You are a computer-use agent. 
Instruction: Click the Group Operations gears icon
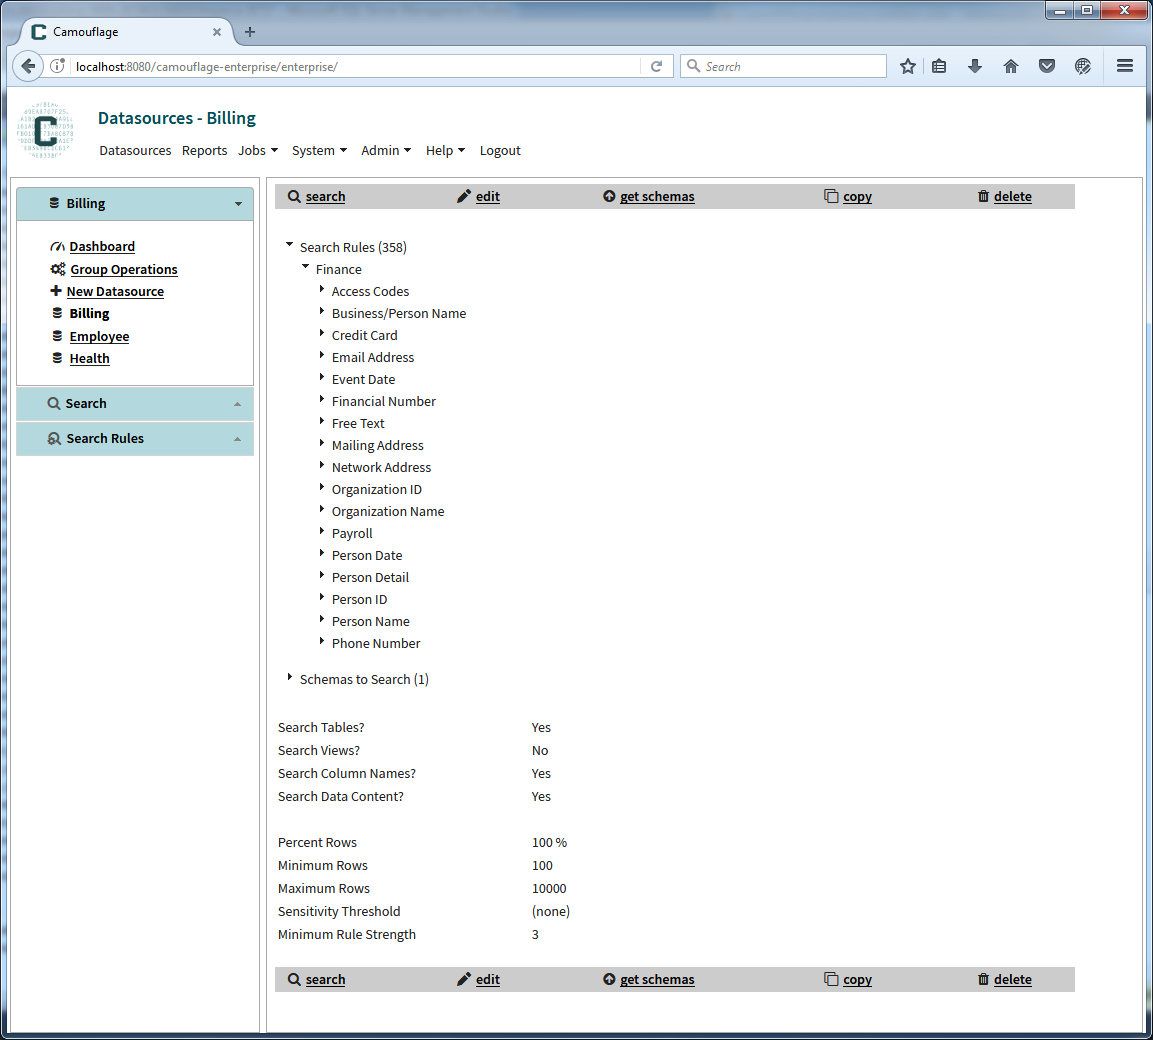click(57, 269)
